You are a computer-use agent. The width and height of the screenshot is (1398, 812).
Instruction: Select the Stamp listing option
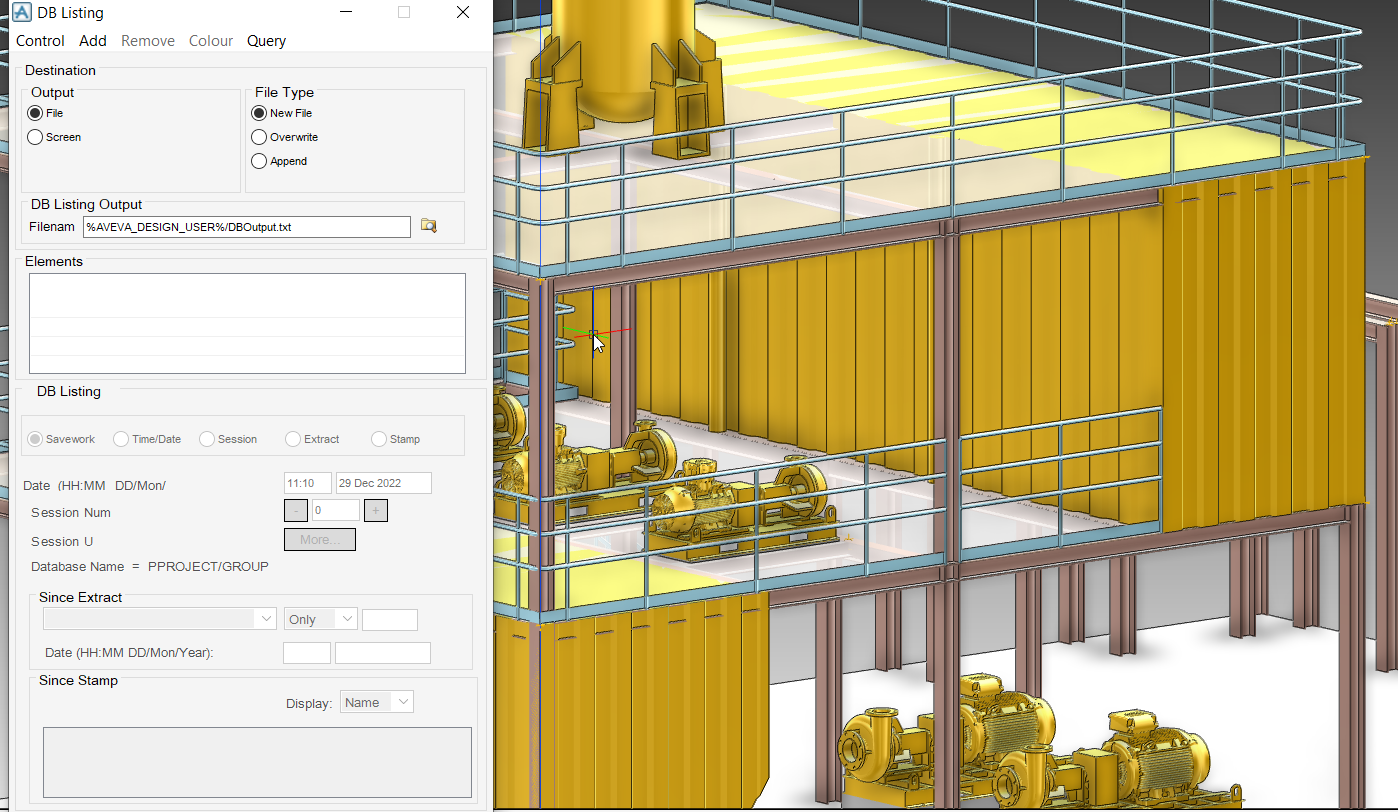click(379, 439)
